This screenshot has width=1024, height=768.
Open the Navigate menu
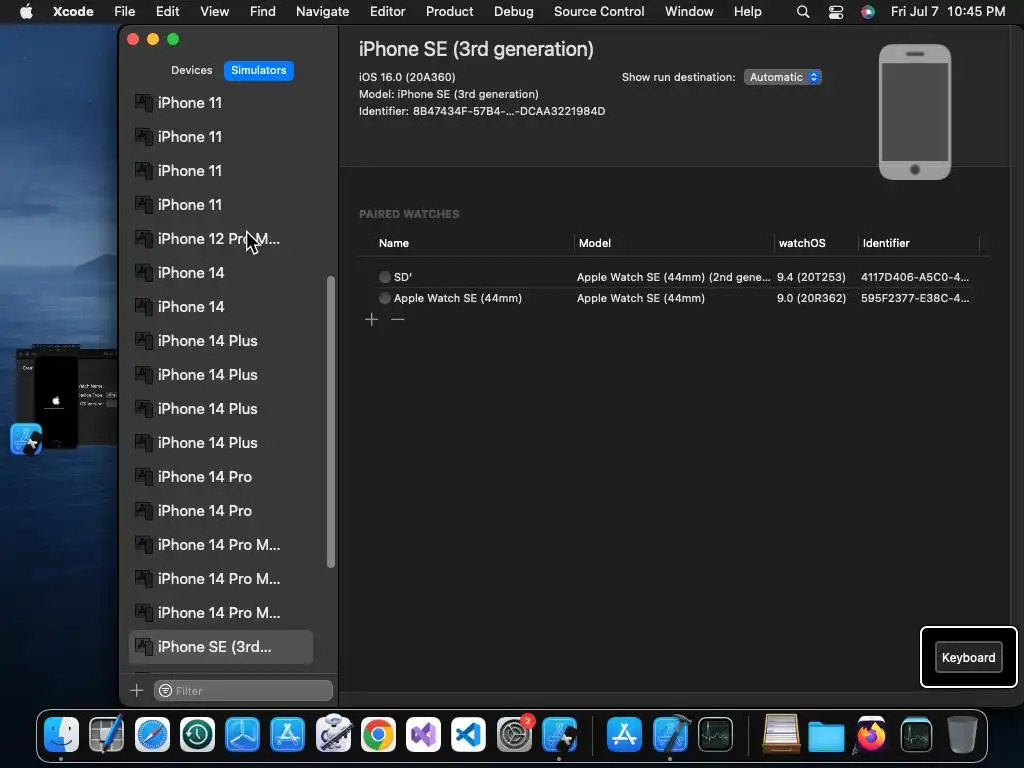323,12
